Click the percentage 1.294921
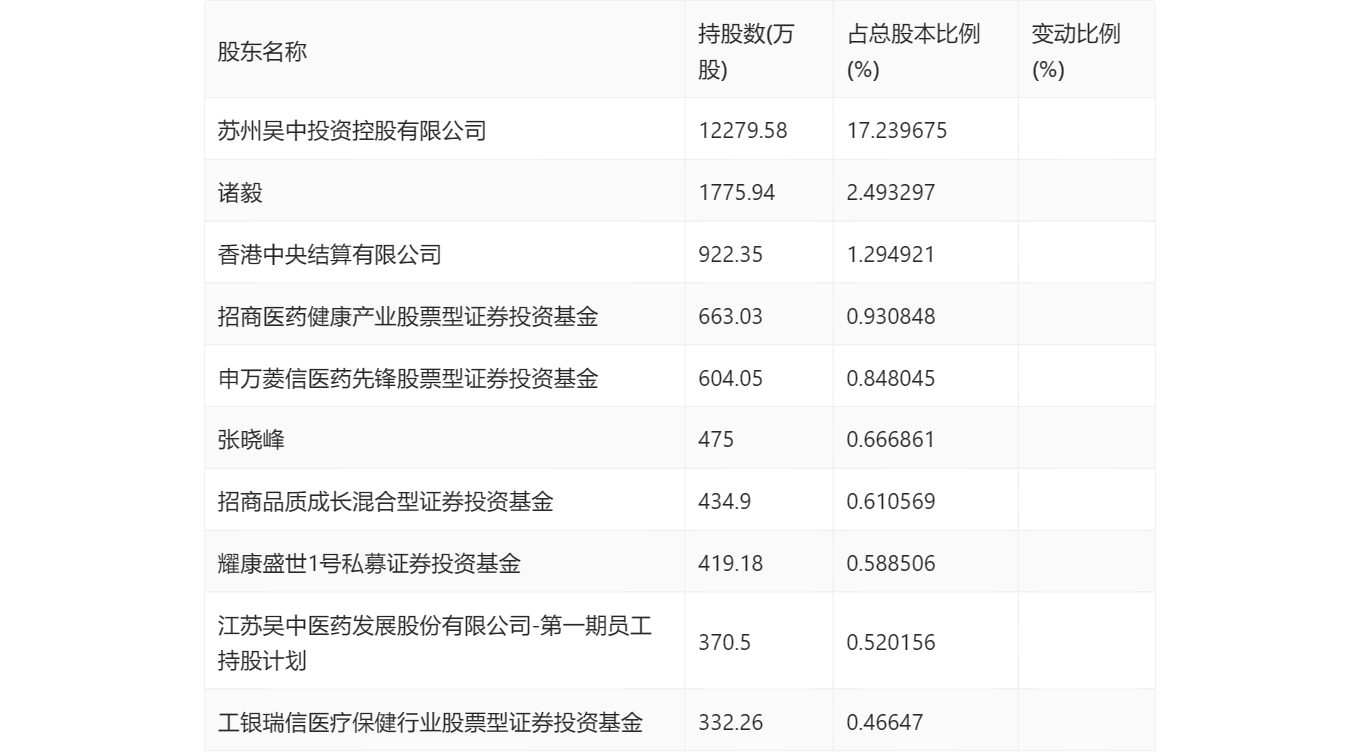 tap(891, 254)
